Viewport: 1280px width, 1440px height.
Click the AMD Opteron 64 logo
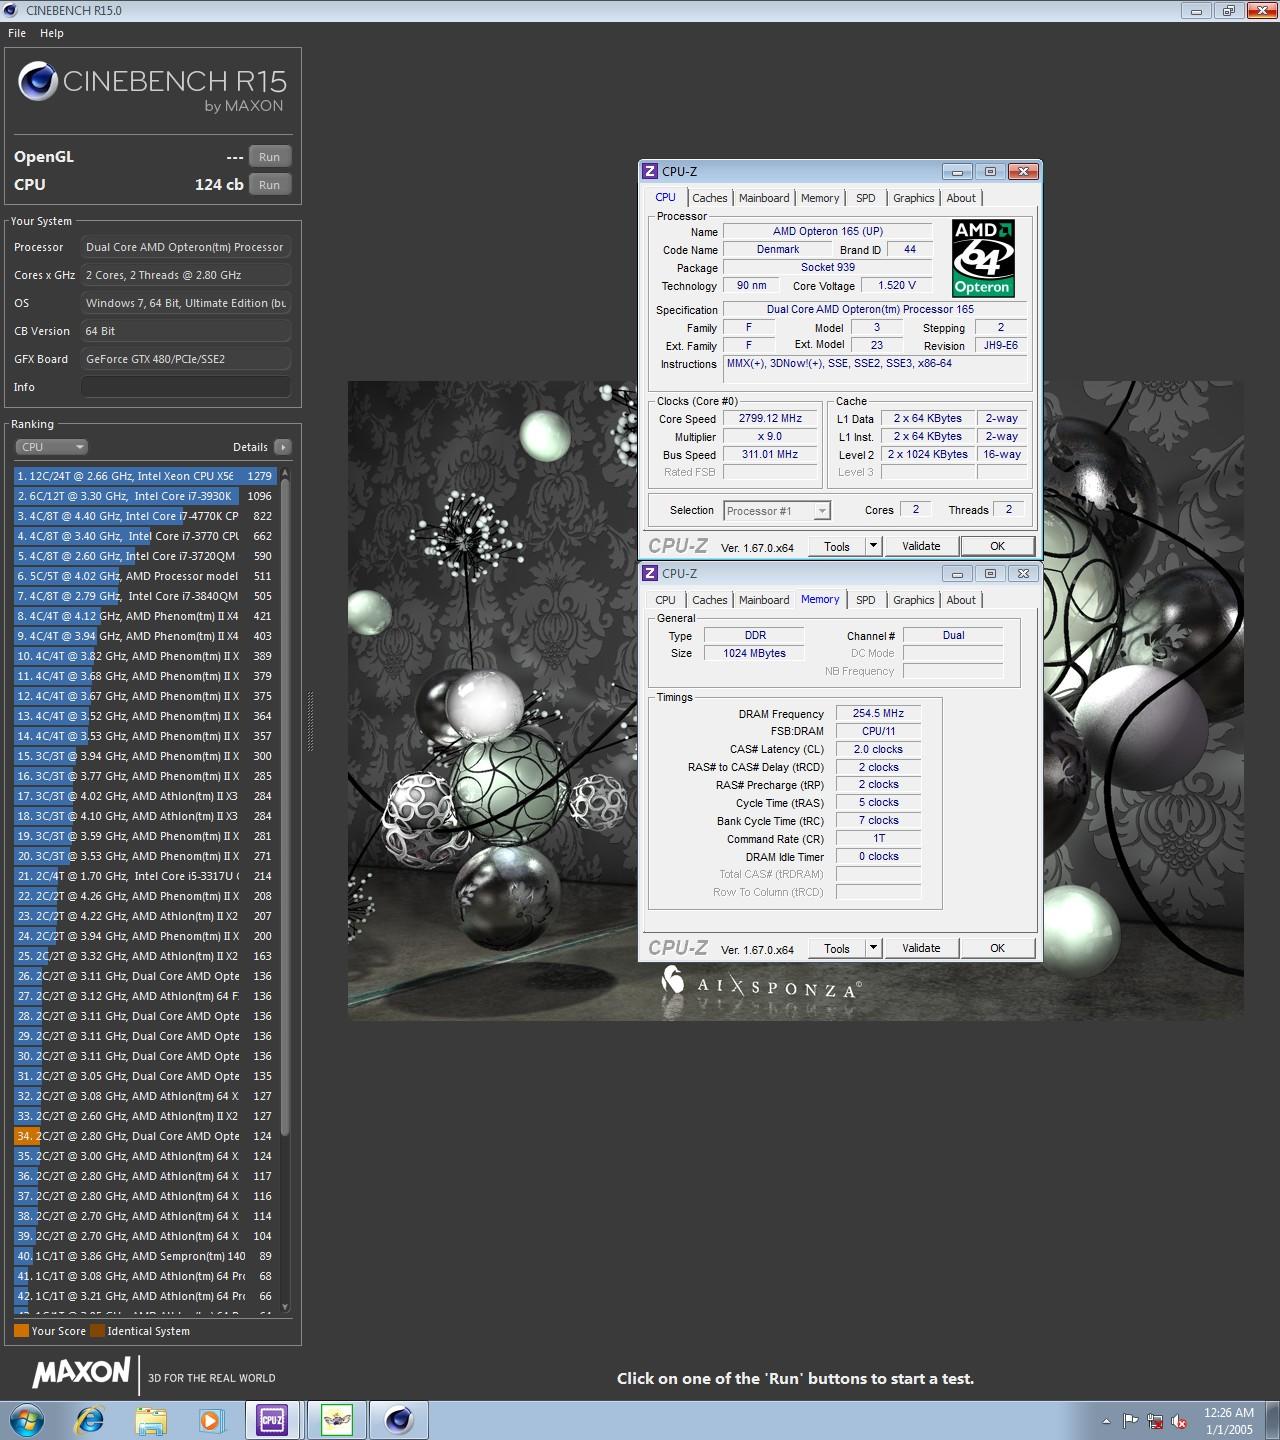tap(983, 258)
